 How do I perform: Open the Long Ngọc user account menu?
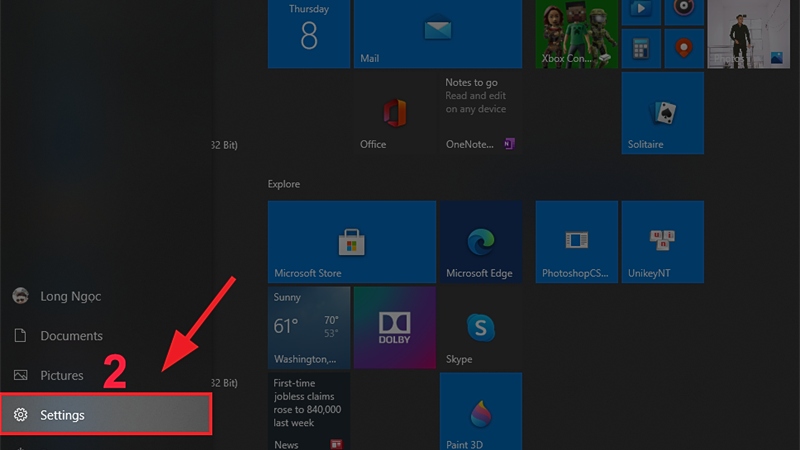pyautogui.click(x=107, y=296)
